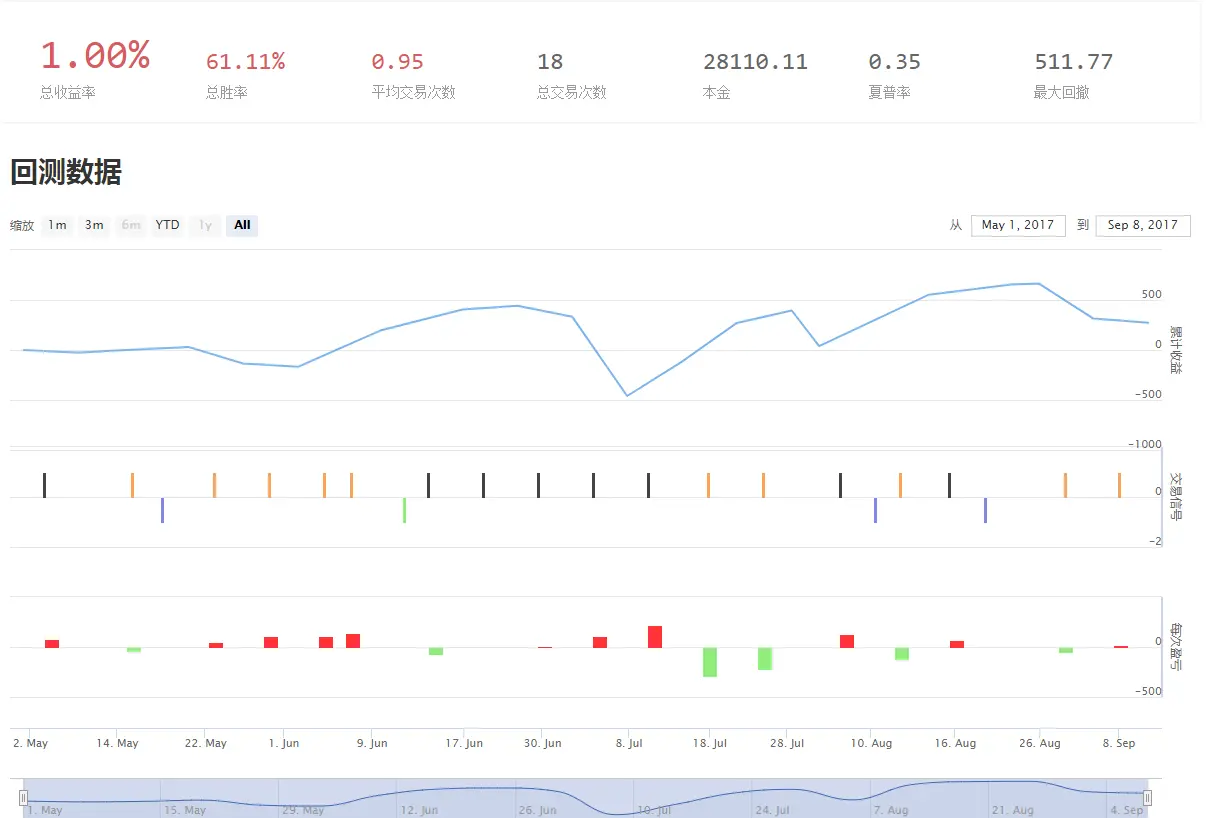1206x818 pixels.
Task: Click the last orange signal bar near 8. Sep
Action: coord(1120,485)
